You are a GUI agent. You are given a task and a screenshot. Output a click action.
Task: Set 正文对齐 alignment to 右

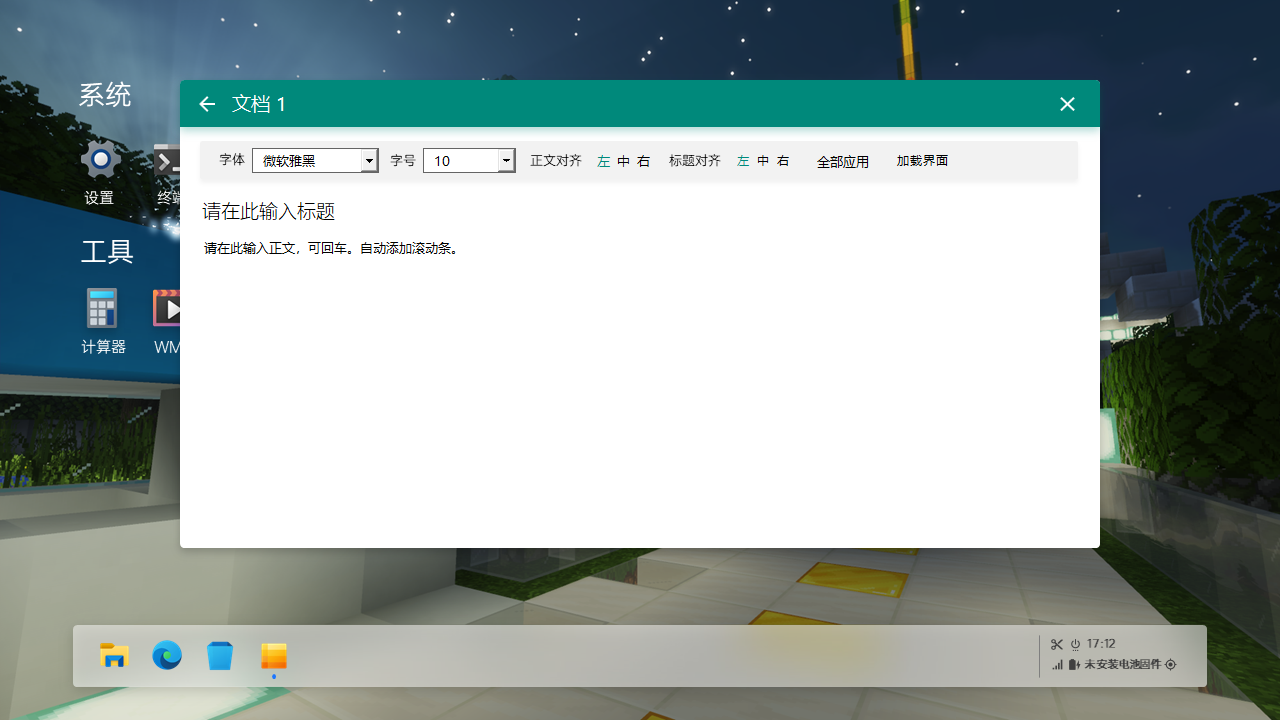pyautogui.click(x=644, y=161)
